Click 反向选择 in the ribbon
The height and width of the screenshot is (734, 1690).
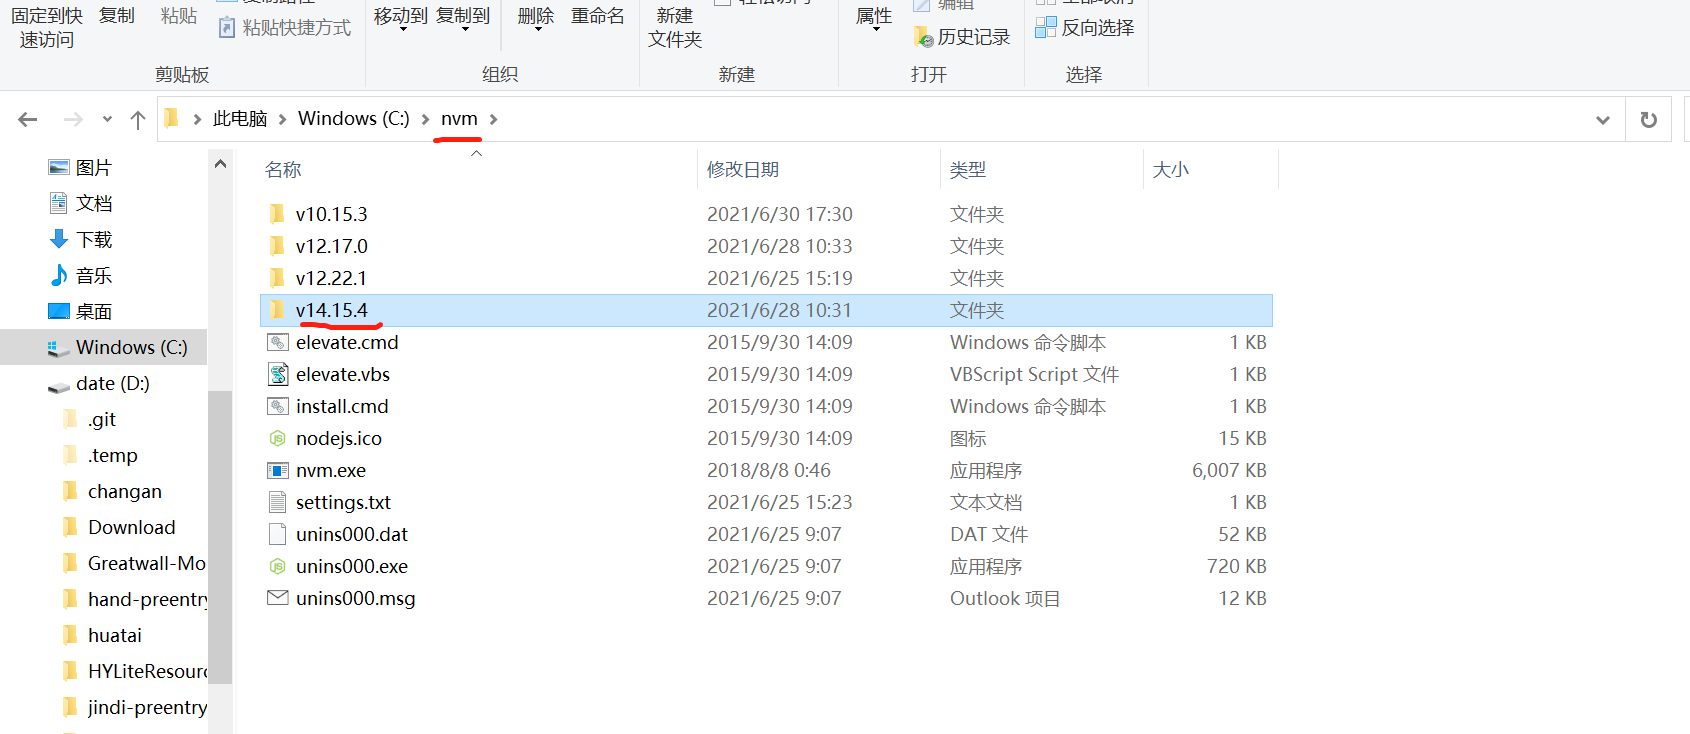coord(1085,27)
